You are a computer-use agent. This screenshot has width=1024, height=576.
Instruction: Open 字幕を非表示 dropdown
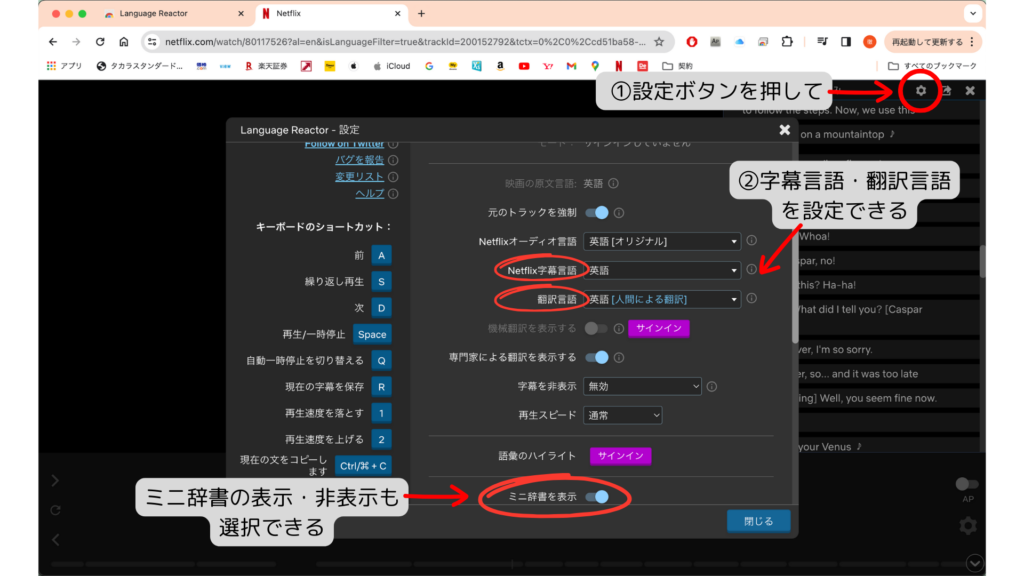click(x=642, y=387)
